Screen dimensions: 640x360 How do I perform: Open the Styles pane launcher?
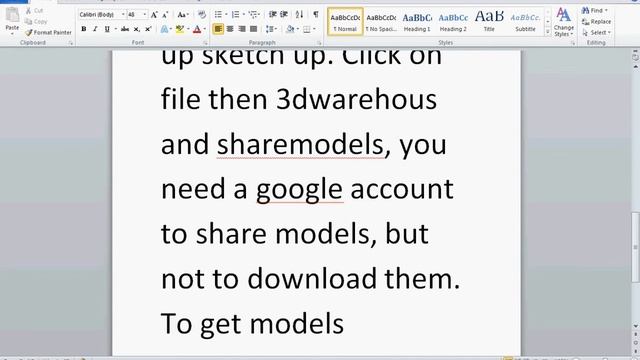pos(573,43)
